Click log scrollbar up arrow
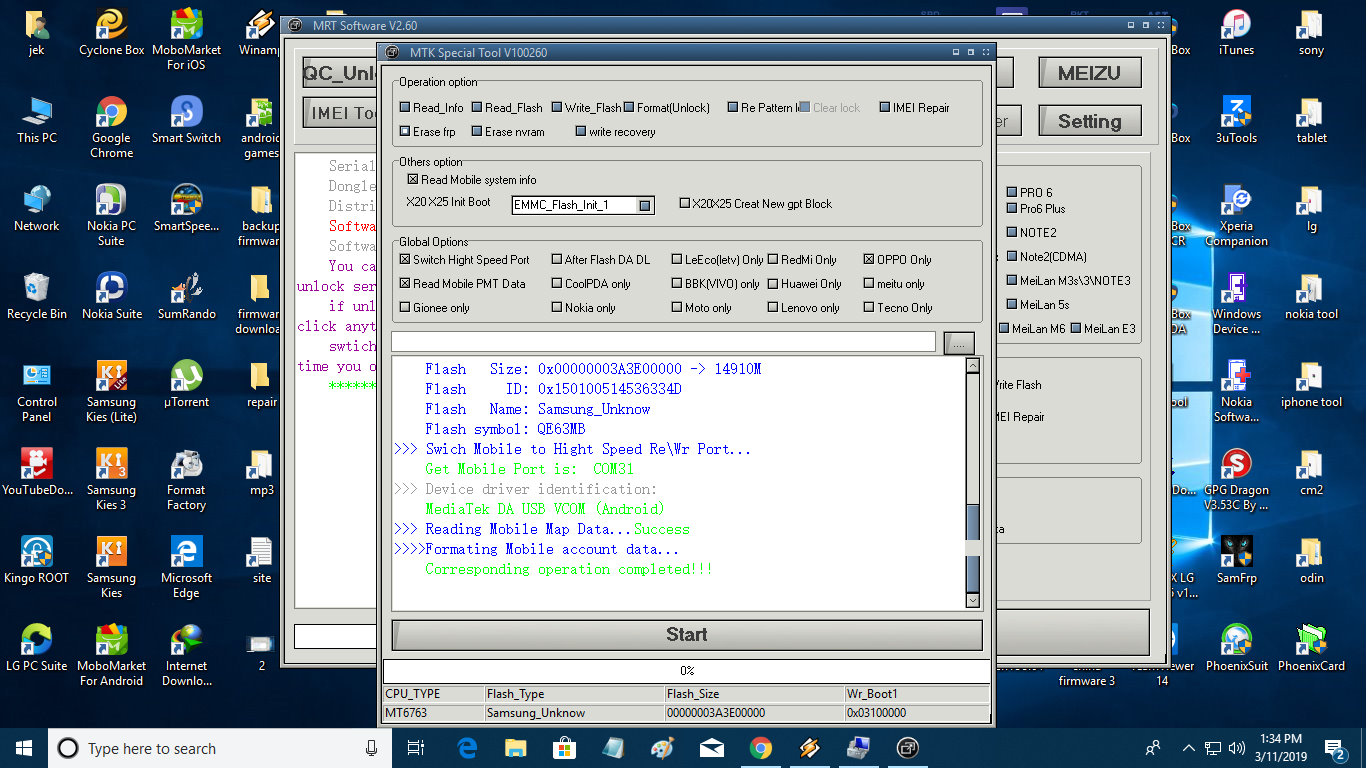This screenshot has width=1366, height=768. [x=972, y=366]
